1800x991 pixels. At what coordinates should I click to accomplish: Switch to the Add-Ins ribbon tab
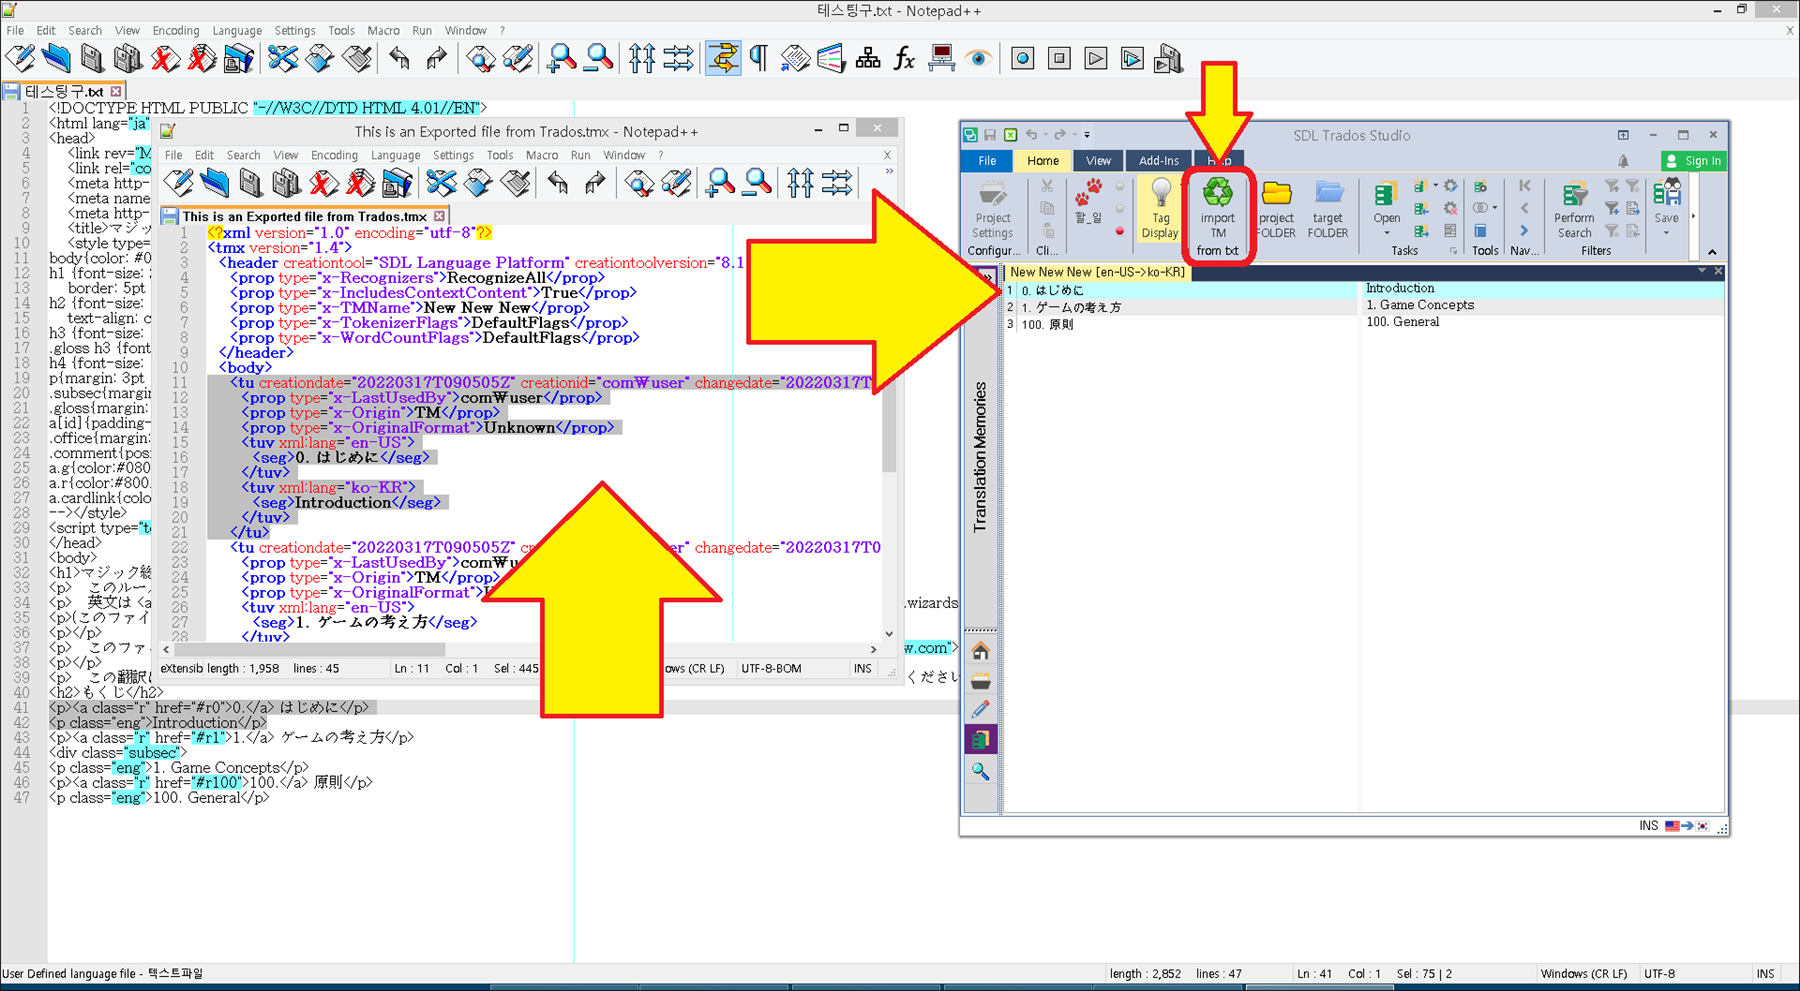tap(1158, 161)
